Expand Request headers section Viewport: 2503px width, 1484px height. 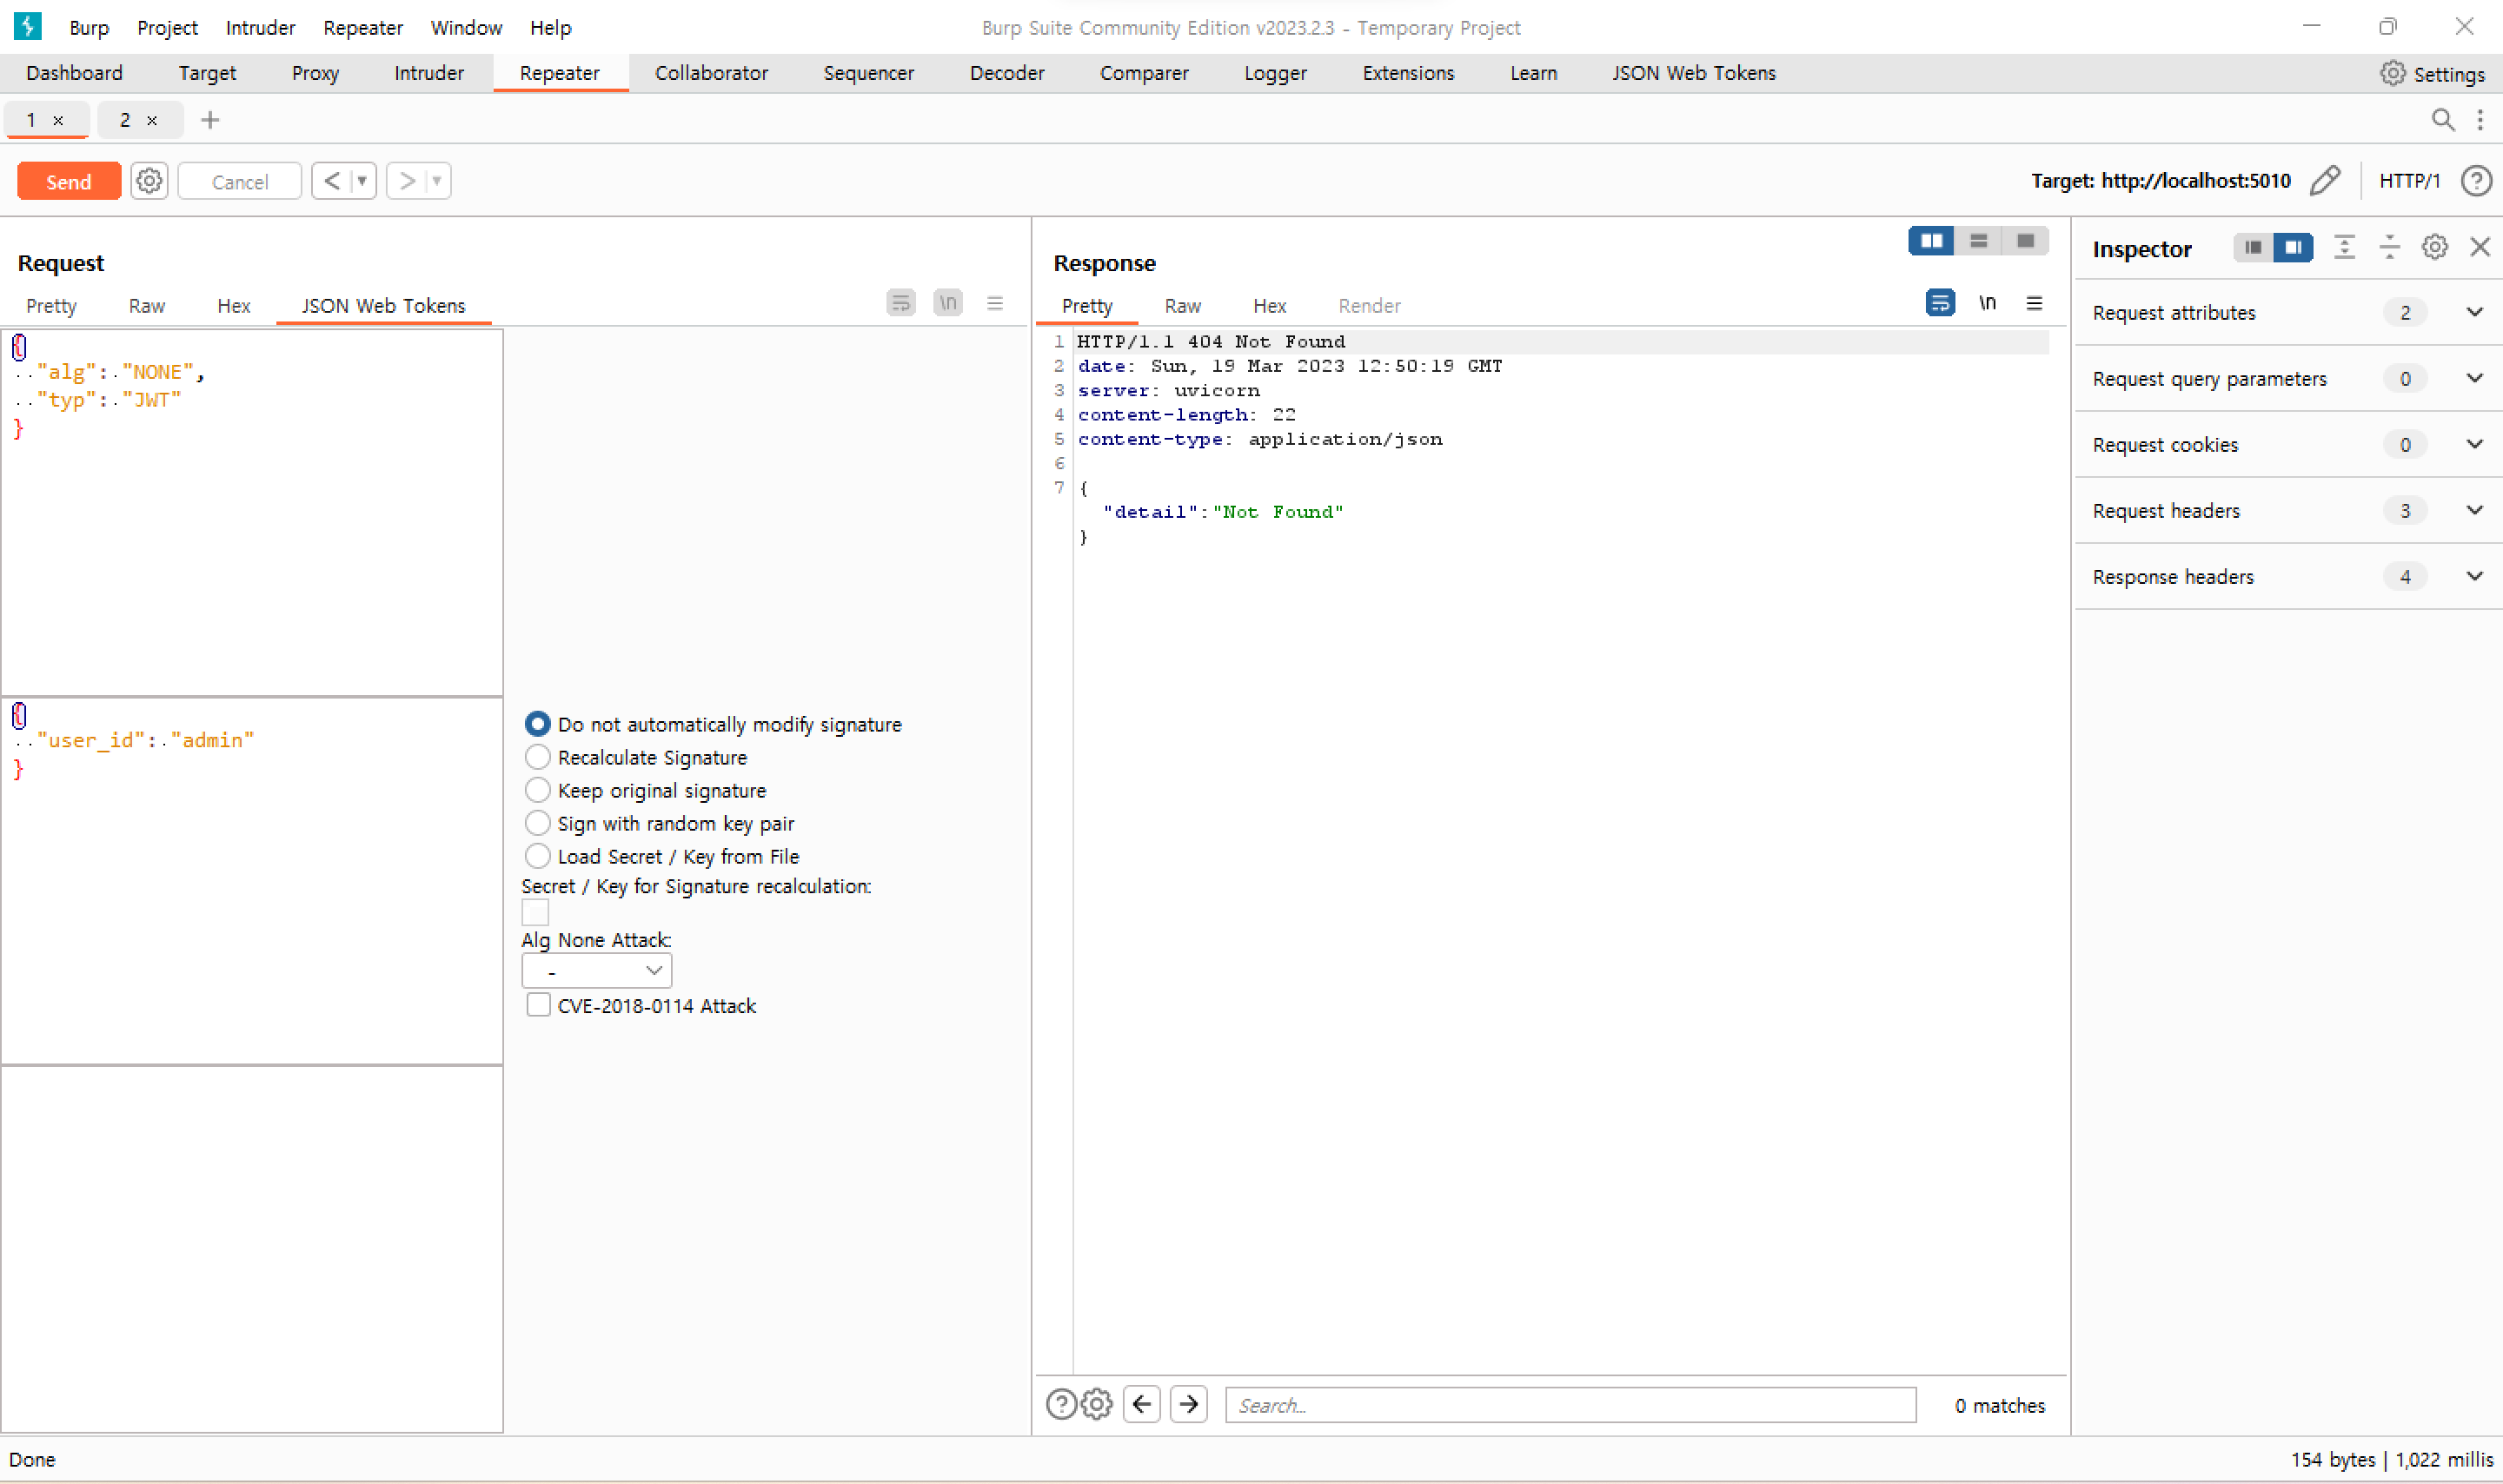(2474, 510)
